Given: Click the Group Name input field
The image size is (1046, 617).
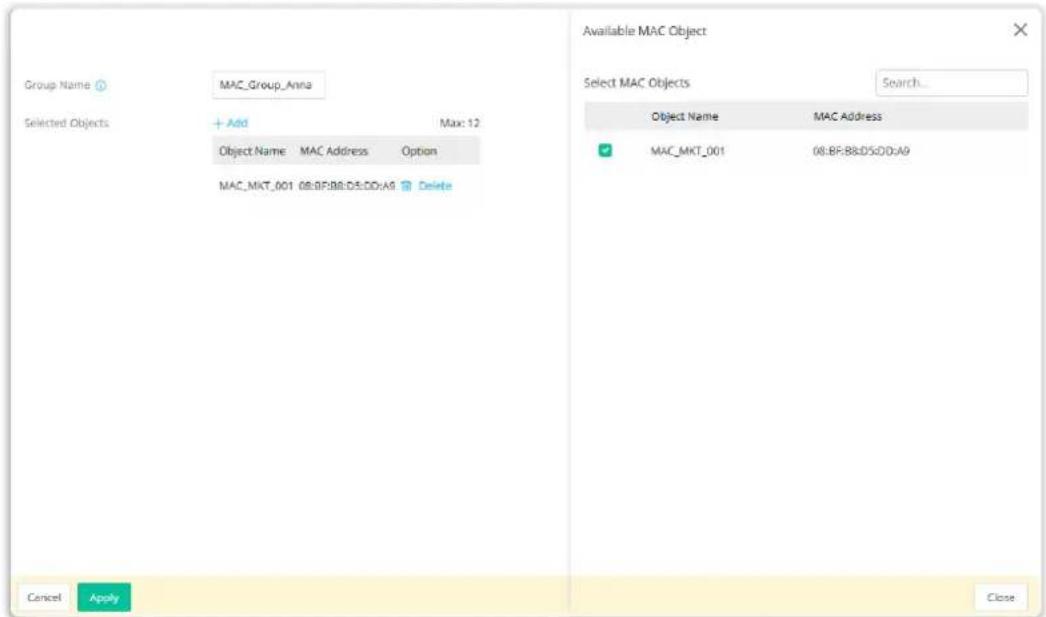Looking at the screenshot, I should pos(268,85).
